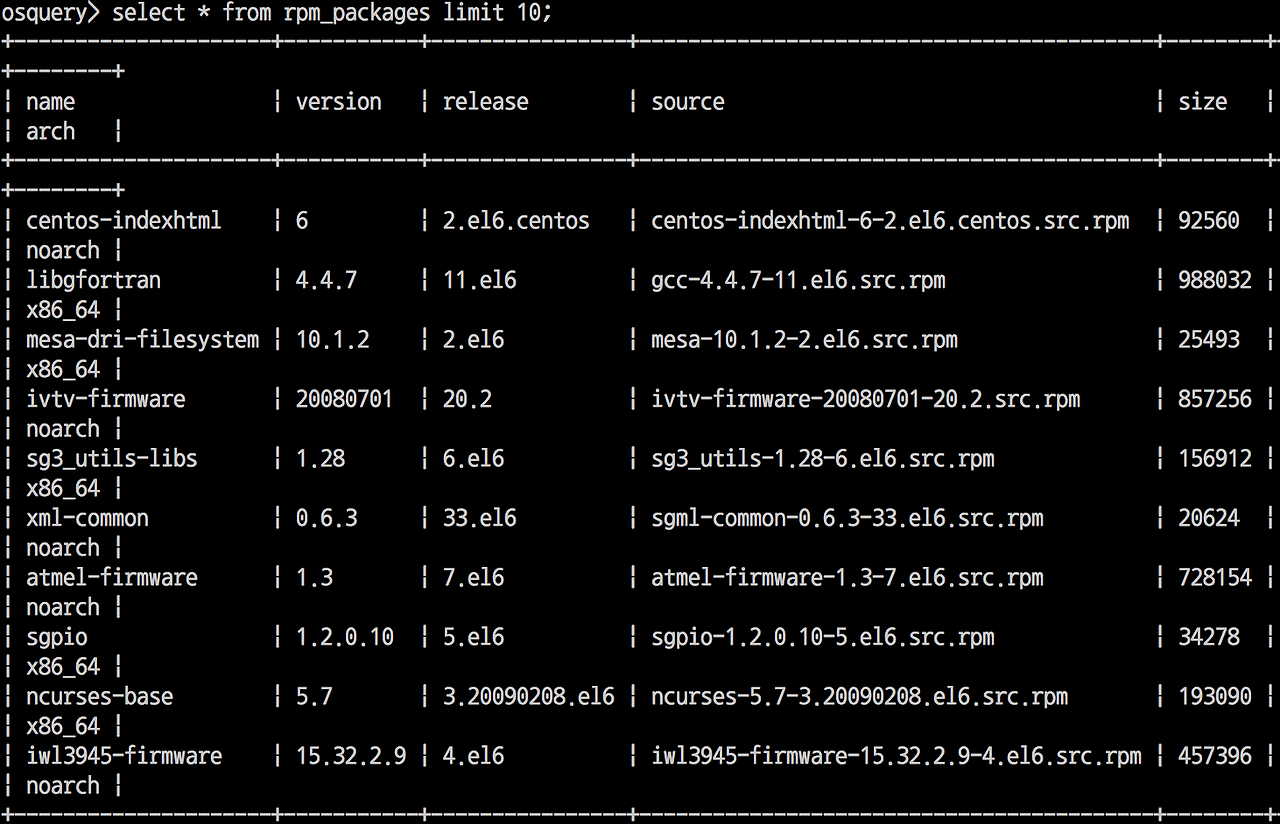1280x824 pixels.
Task: Click the xml-common package name
Action: click(87, 518)
